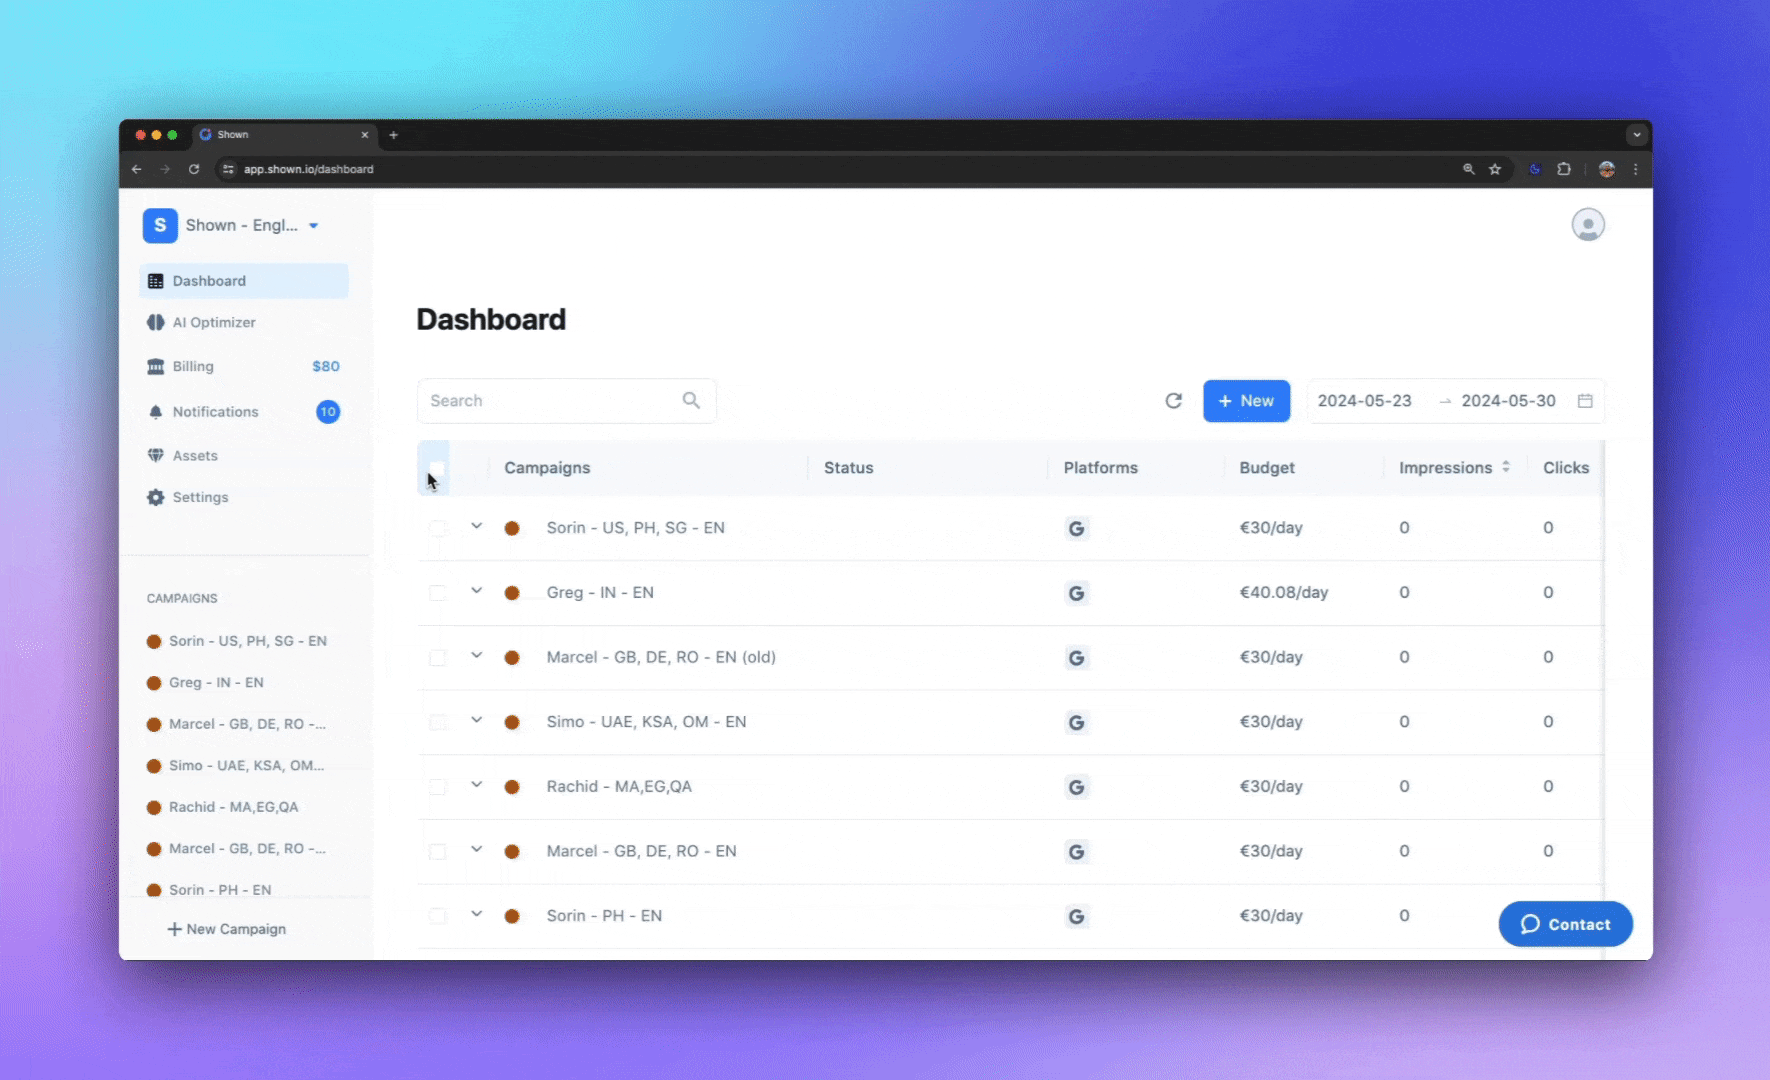Expand row Rachid - MA,EG,QA
The height and width of the screenshot is (1080, 1770).
tap(477, 785)
